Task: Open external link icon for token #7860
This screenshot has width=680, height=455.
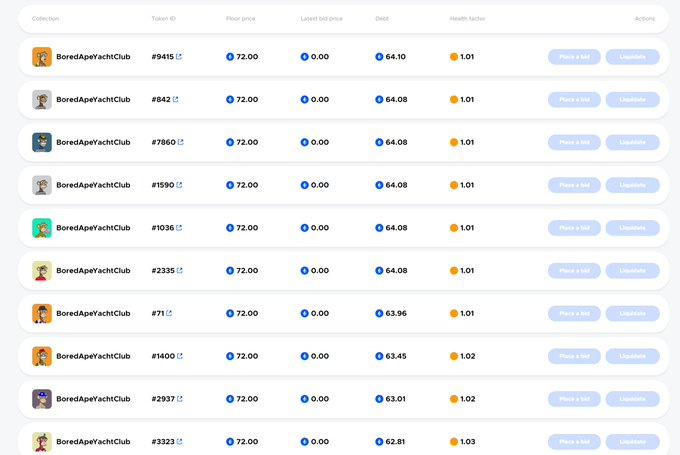Action: point(180,142)
